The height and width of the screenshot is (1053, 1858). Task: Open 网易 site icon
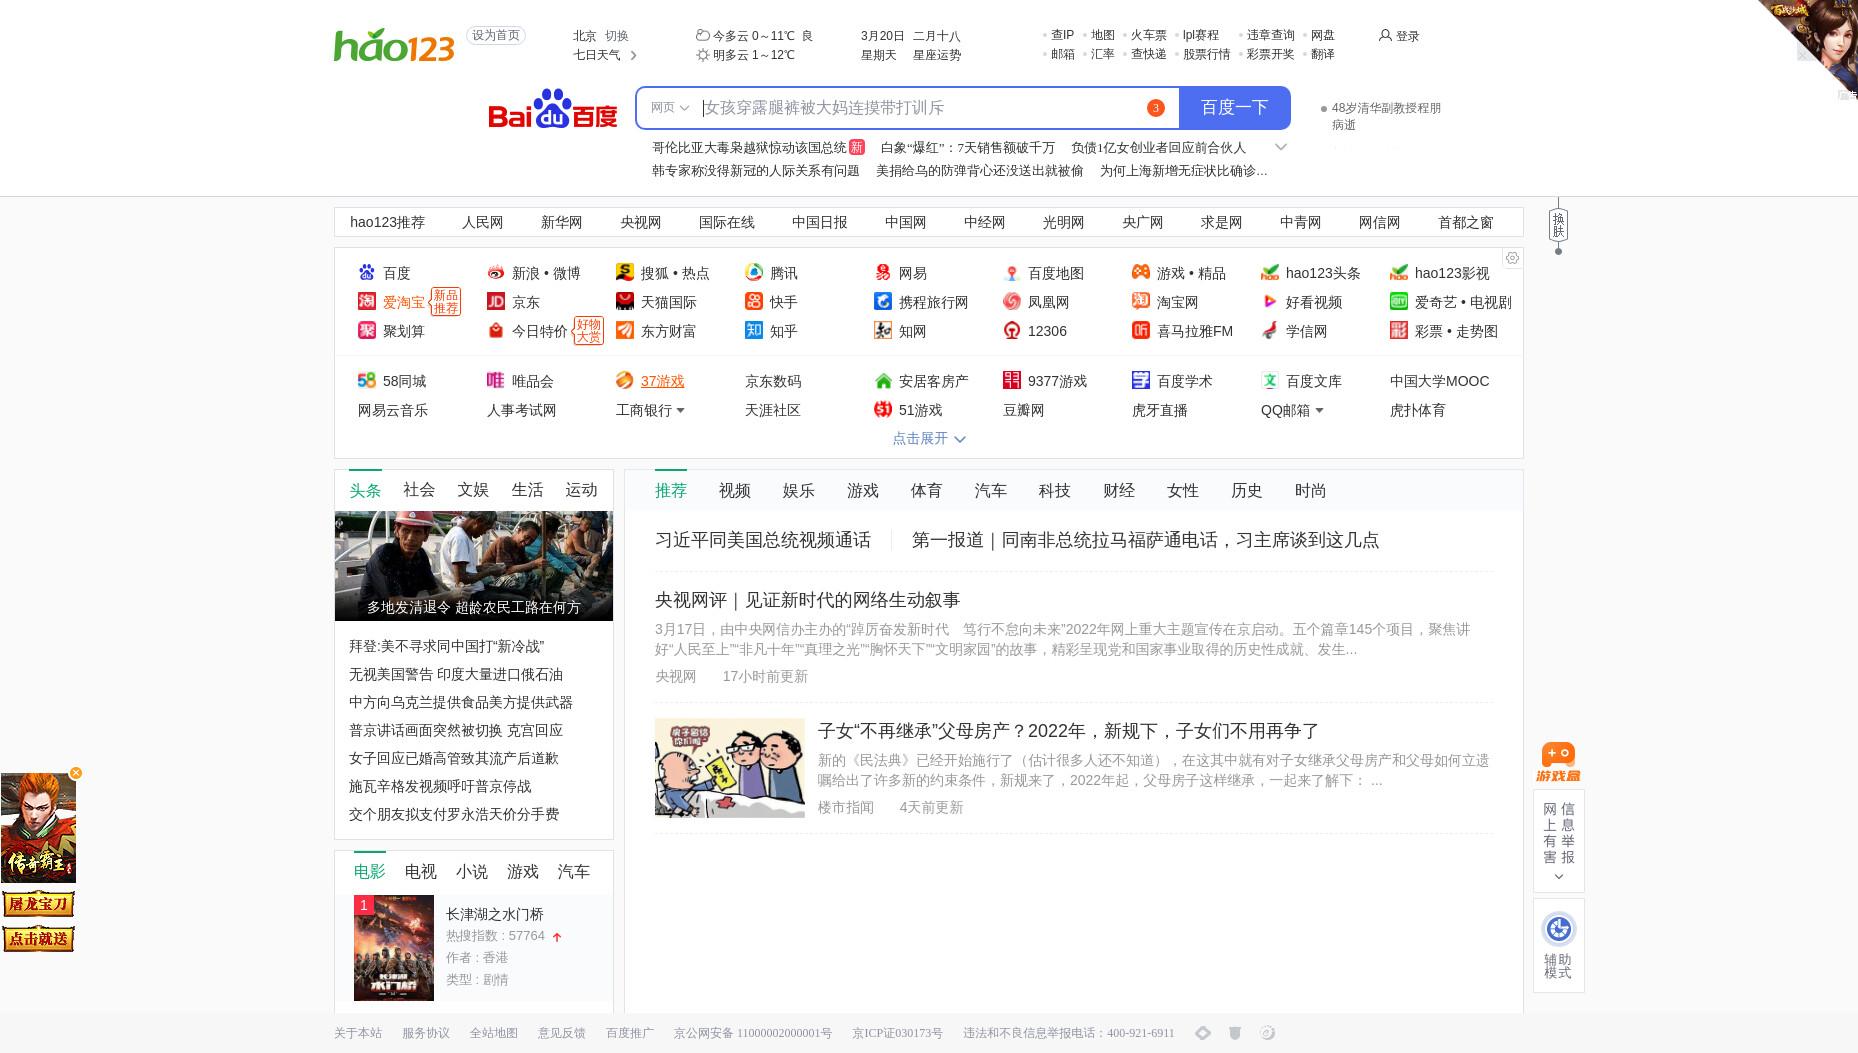[883, 272]
